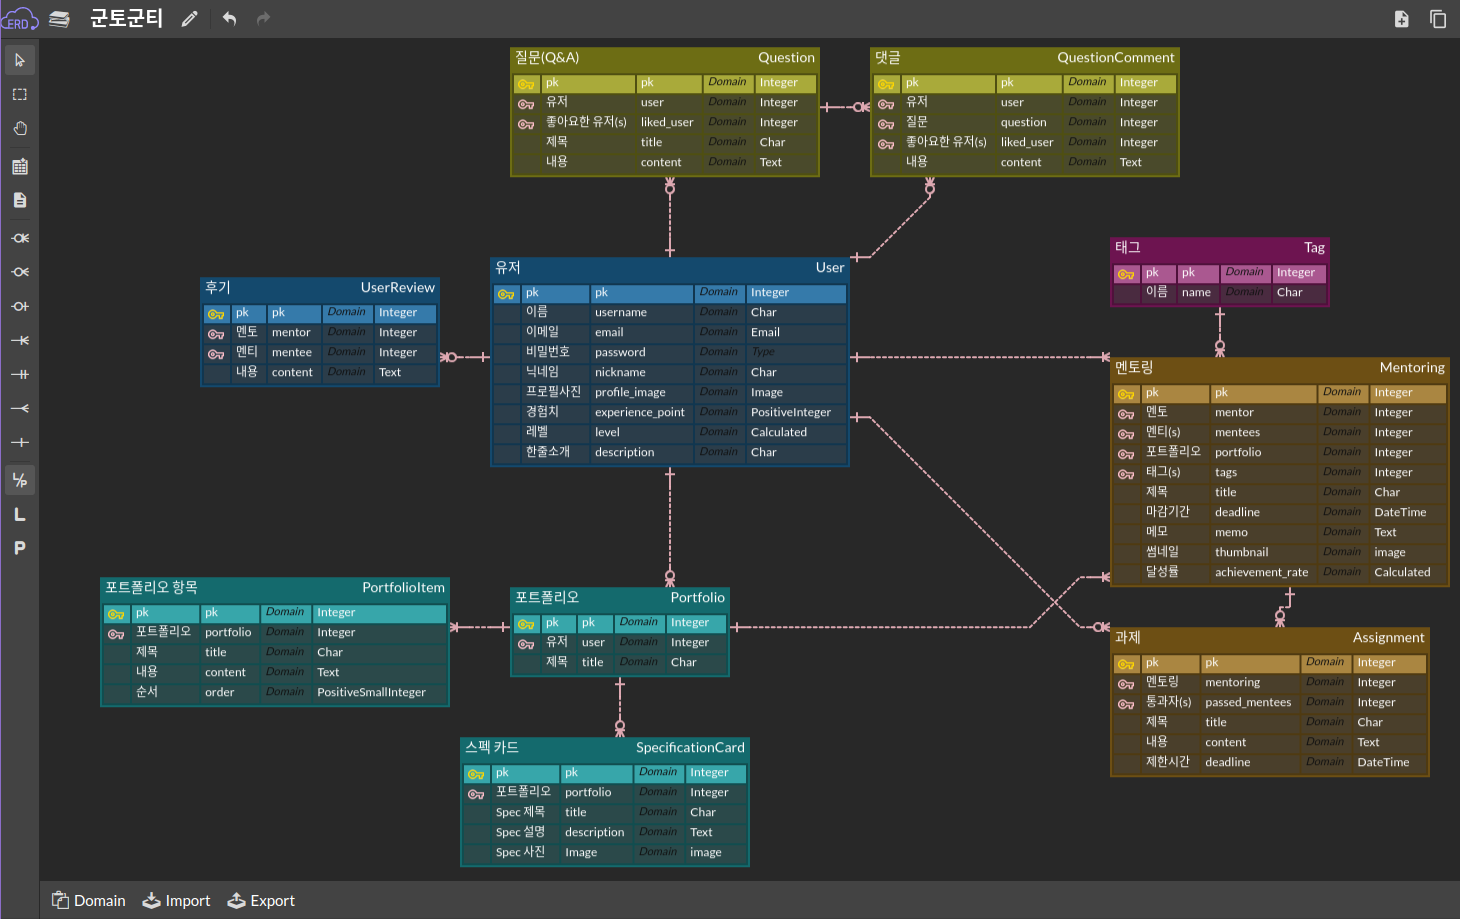1460x919 pixels.
Task: Choose the hand pan tool
Action: tap(20, 128)
